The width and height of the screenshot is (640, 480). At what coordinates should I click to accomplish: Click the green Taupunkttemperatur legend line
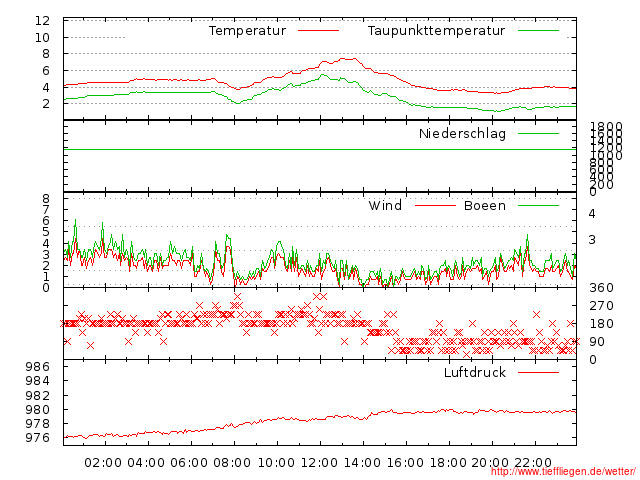(538, 31)
